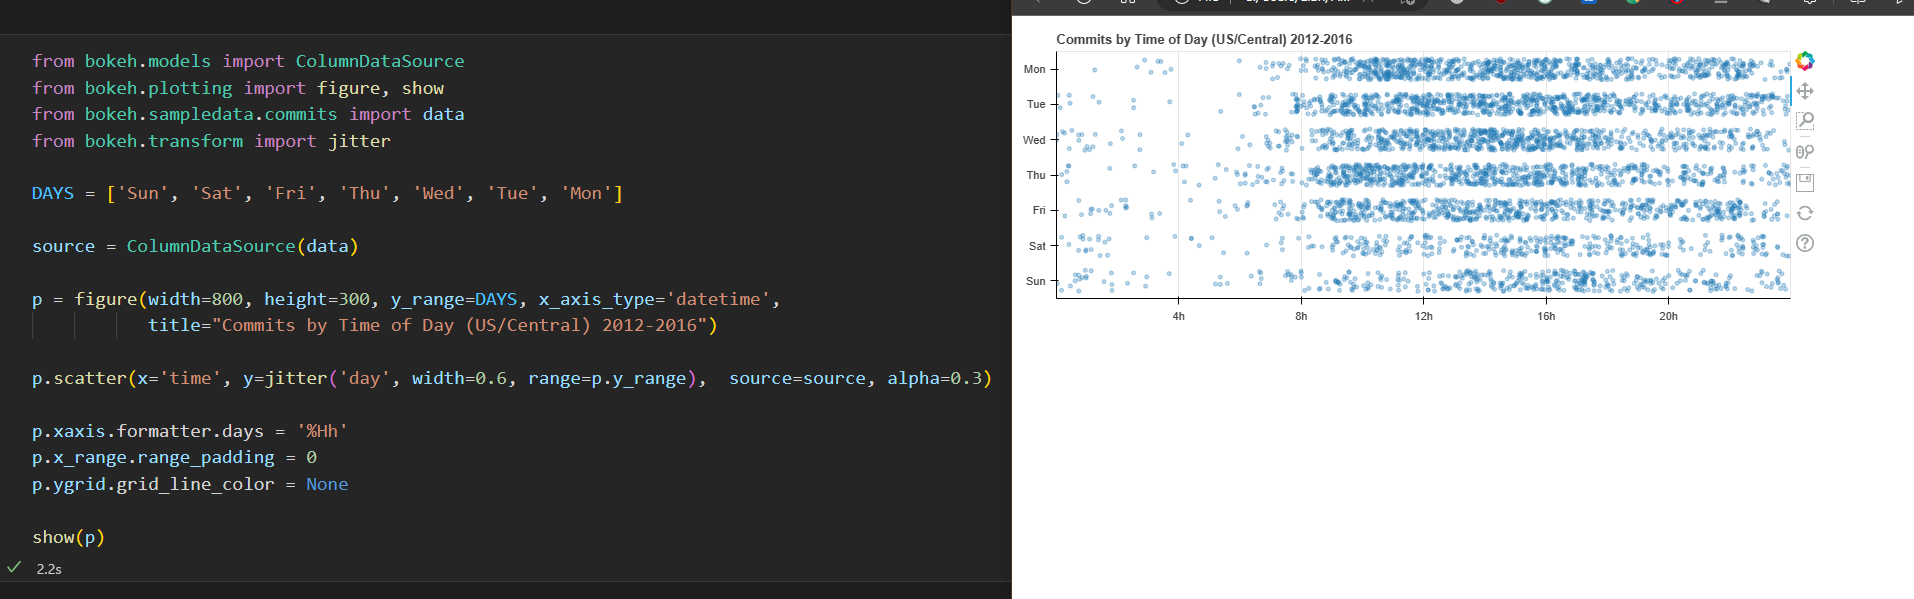Click the 'Sun' y-axis label
This screenshot has width=1914, height=599.
coord(1035,281)
